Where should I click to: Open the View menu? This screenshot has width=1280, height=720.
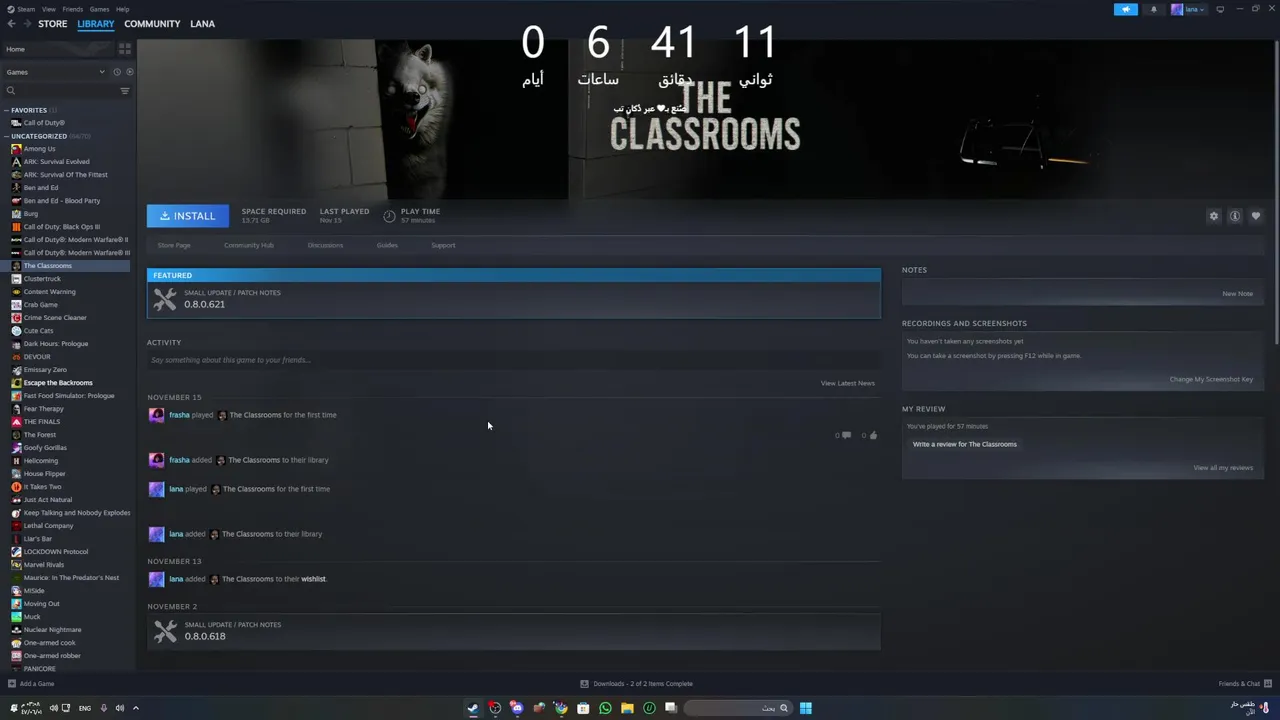48,9
